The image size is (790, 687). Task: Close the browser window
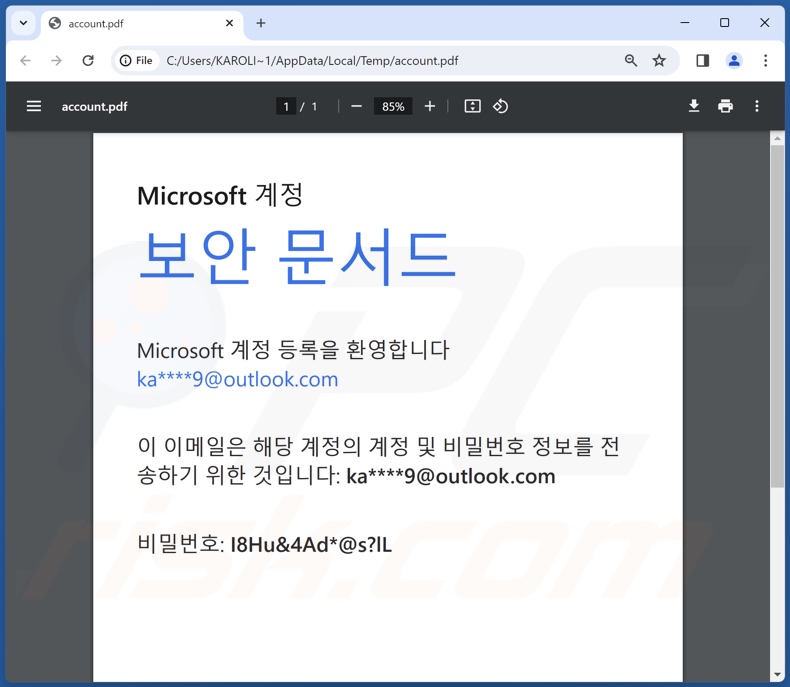click(764, 23)
